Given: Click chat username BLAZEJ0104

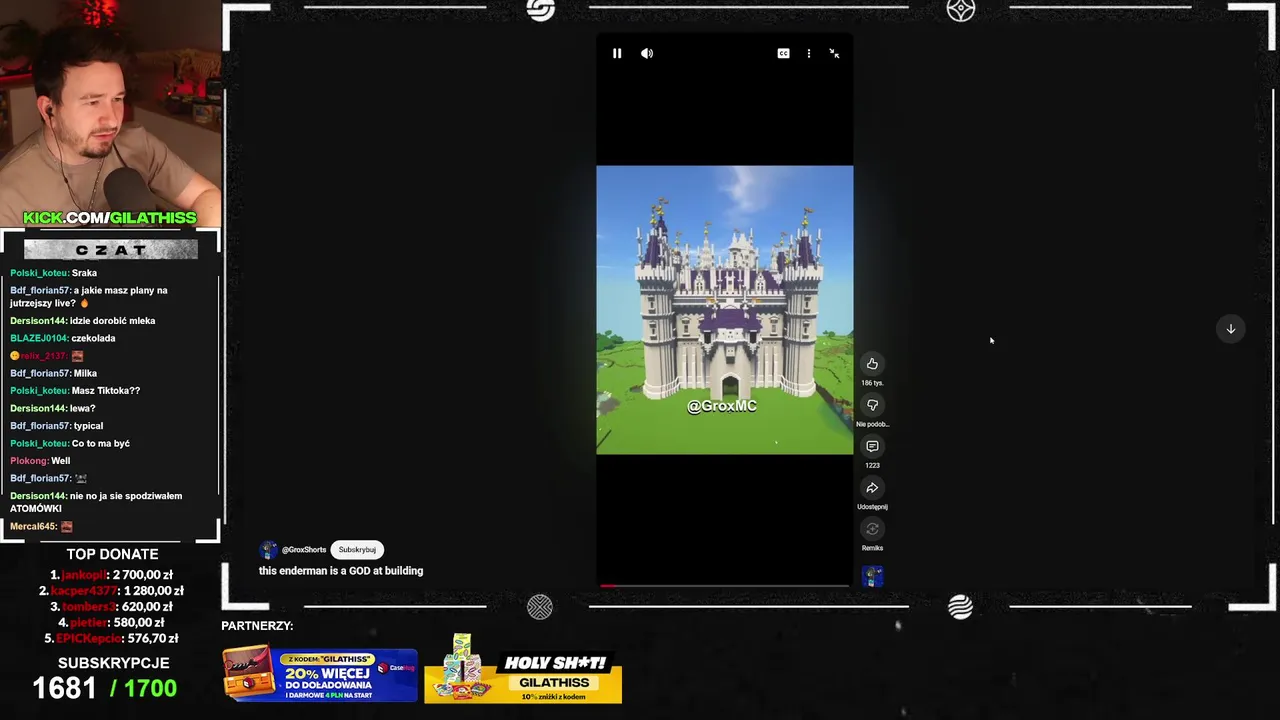Looking at the screenshot, I should pyautogui.click(x=37, y=338).
